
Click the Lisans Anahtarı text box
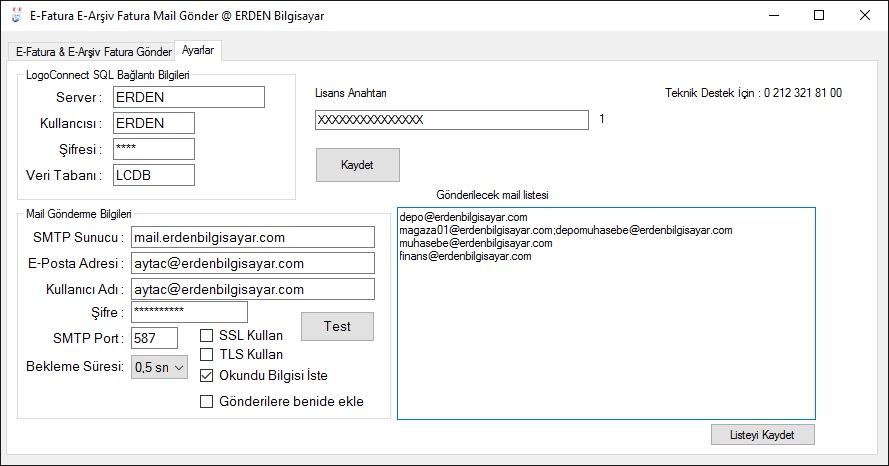coord(451,120)
